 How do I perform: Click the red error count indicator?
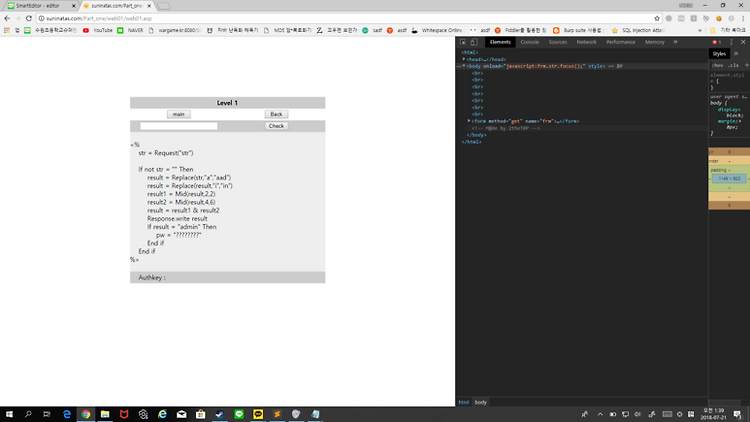point(717,42)
